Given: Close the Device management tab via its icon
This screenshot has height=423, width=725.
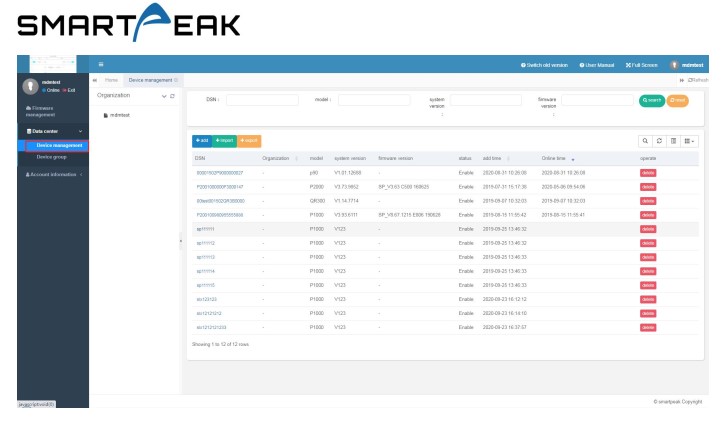Looking at the screenshot, I should pyautogui.click(x=176, y=80).
